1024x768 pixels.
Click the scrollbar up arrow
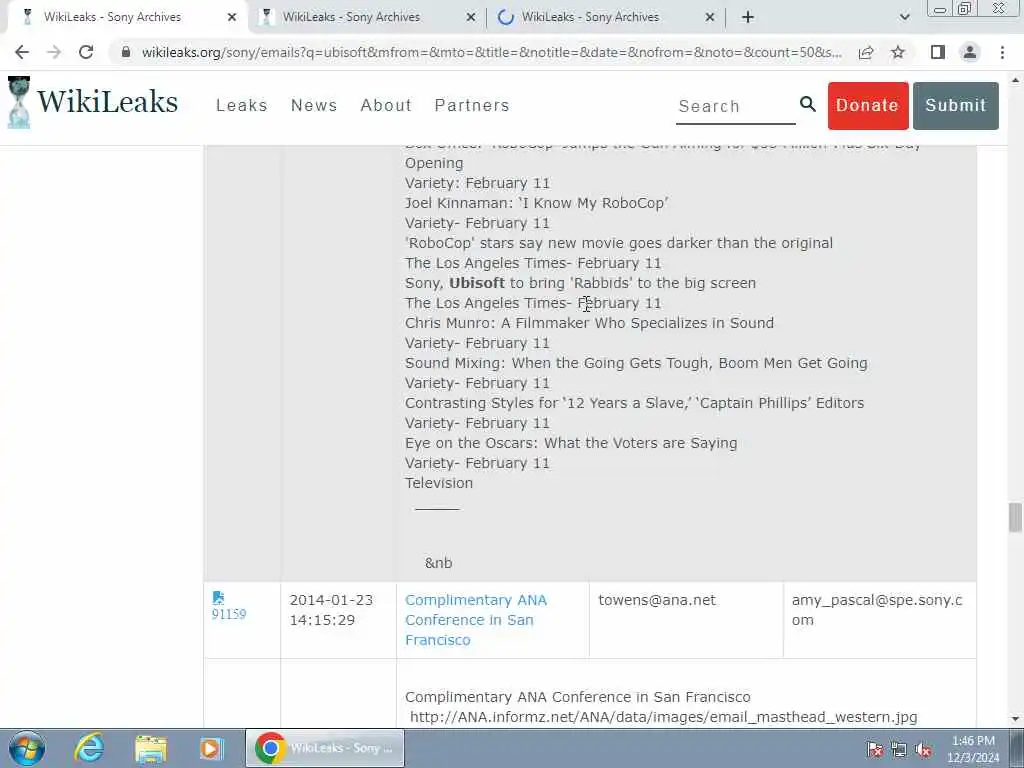click(x=1015, y=80)
